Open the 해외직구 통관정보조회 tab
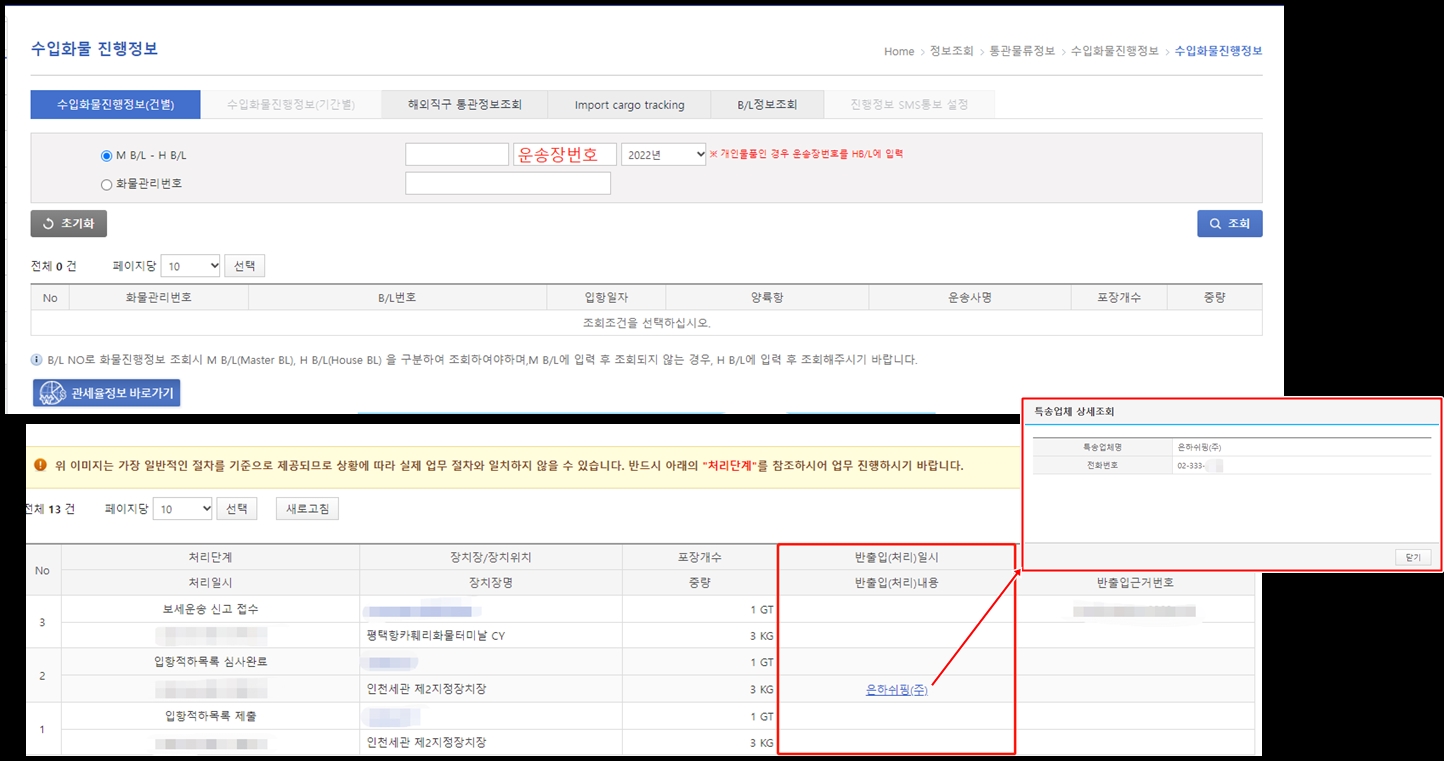 [x=464, y=104]
